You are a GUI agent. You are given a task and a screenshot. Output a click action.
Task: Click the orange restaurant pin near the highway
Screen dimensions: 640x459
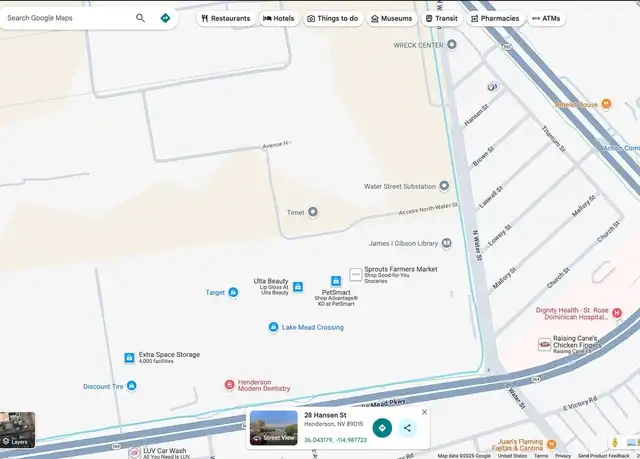pyautogui.click(x=607, y=104)
